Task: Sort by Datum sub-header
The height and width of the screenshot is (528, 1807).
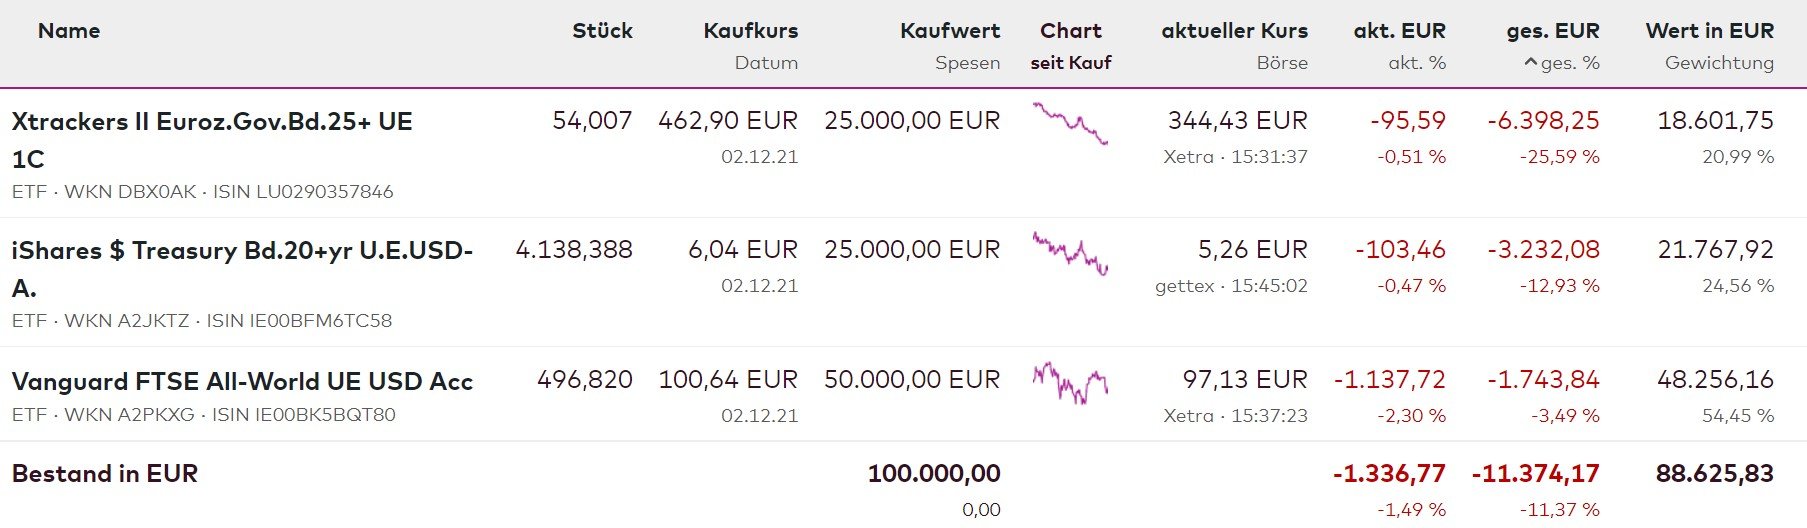Action: [x=766, y=63]
